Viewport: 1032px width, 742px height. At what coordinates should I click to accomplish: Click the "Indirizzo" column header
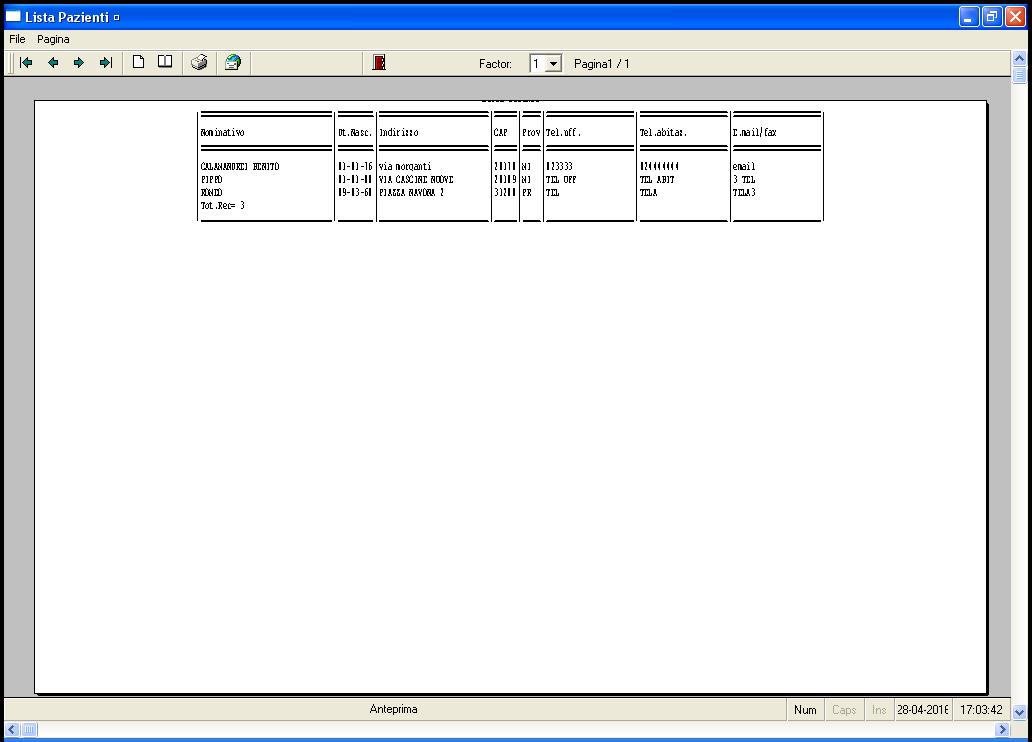(399, 132)
